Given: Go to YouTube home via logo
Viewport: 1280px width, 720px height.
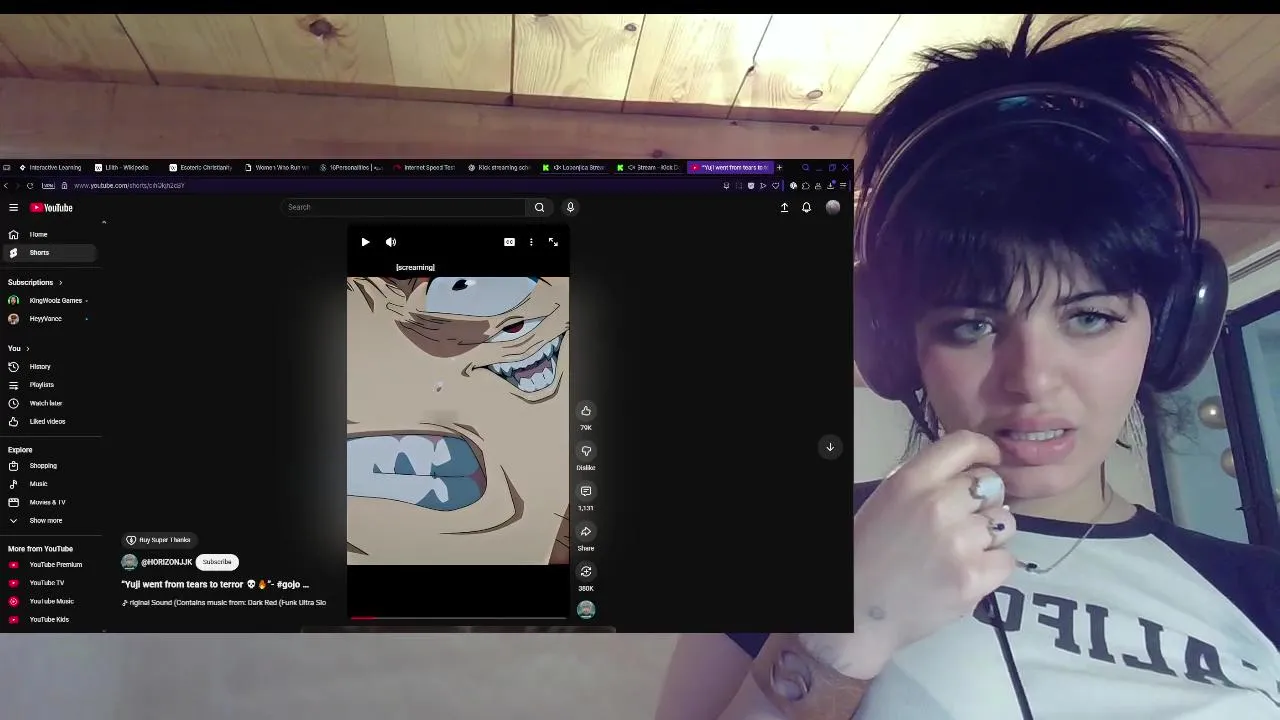Looking at the screenshot, I should 51,207.
